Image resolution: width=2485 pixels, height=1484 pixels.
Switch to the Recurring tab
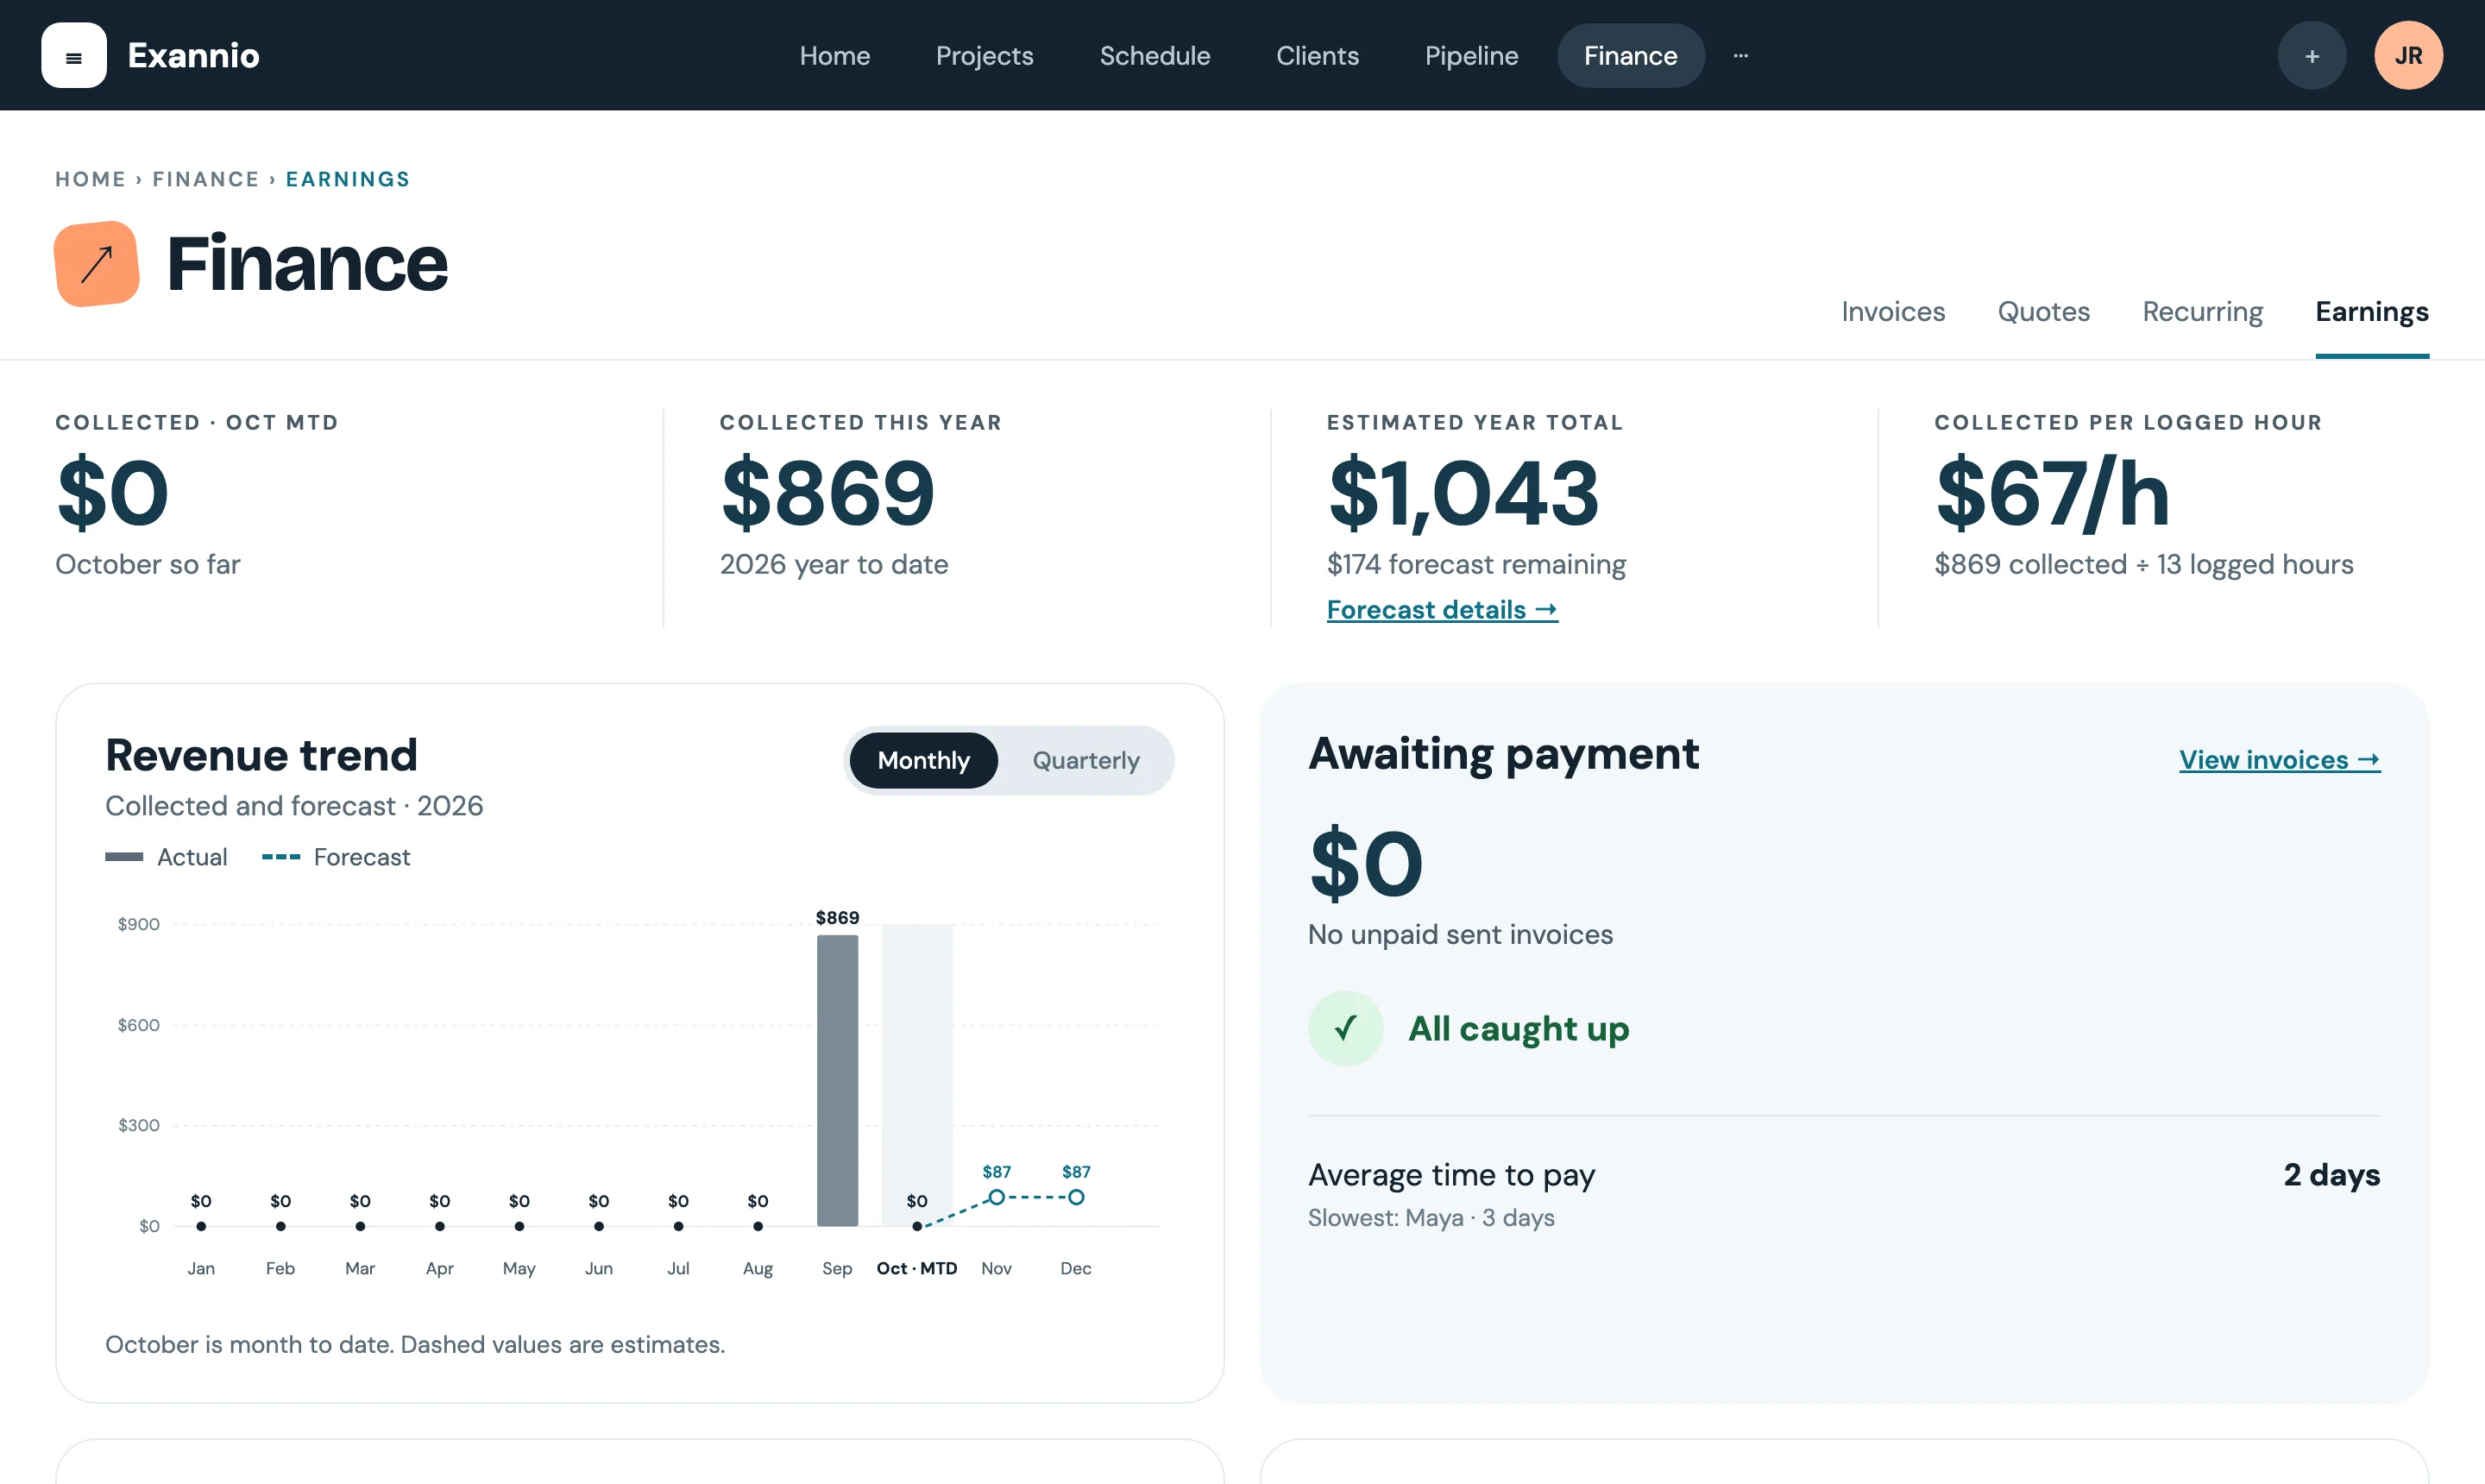tap(2203, 312)
